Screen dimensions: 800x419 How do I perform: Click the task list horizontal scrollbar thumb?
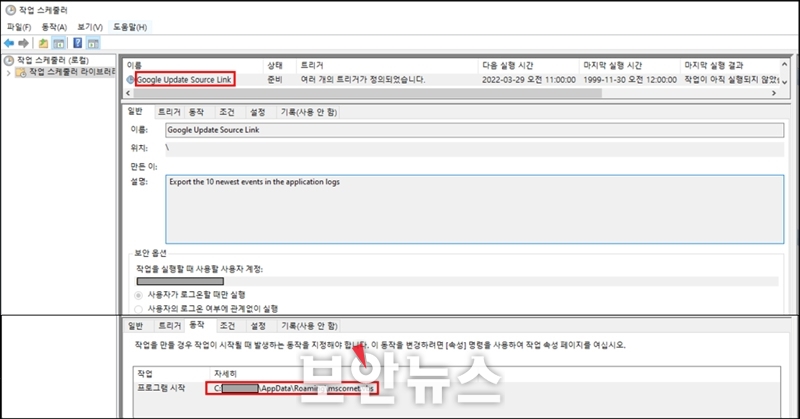[x=368, y=93]
